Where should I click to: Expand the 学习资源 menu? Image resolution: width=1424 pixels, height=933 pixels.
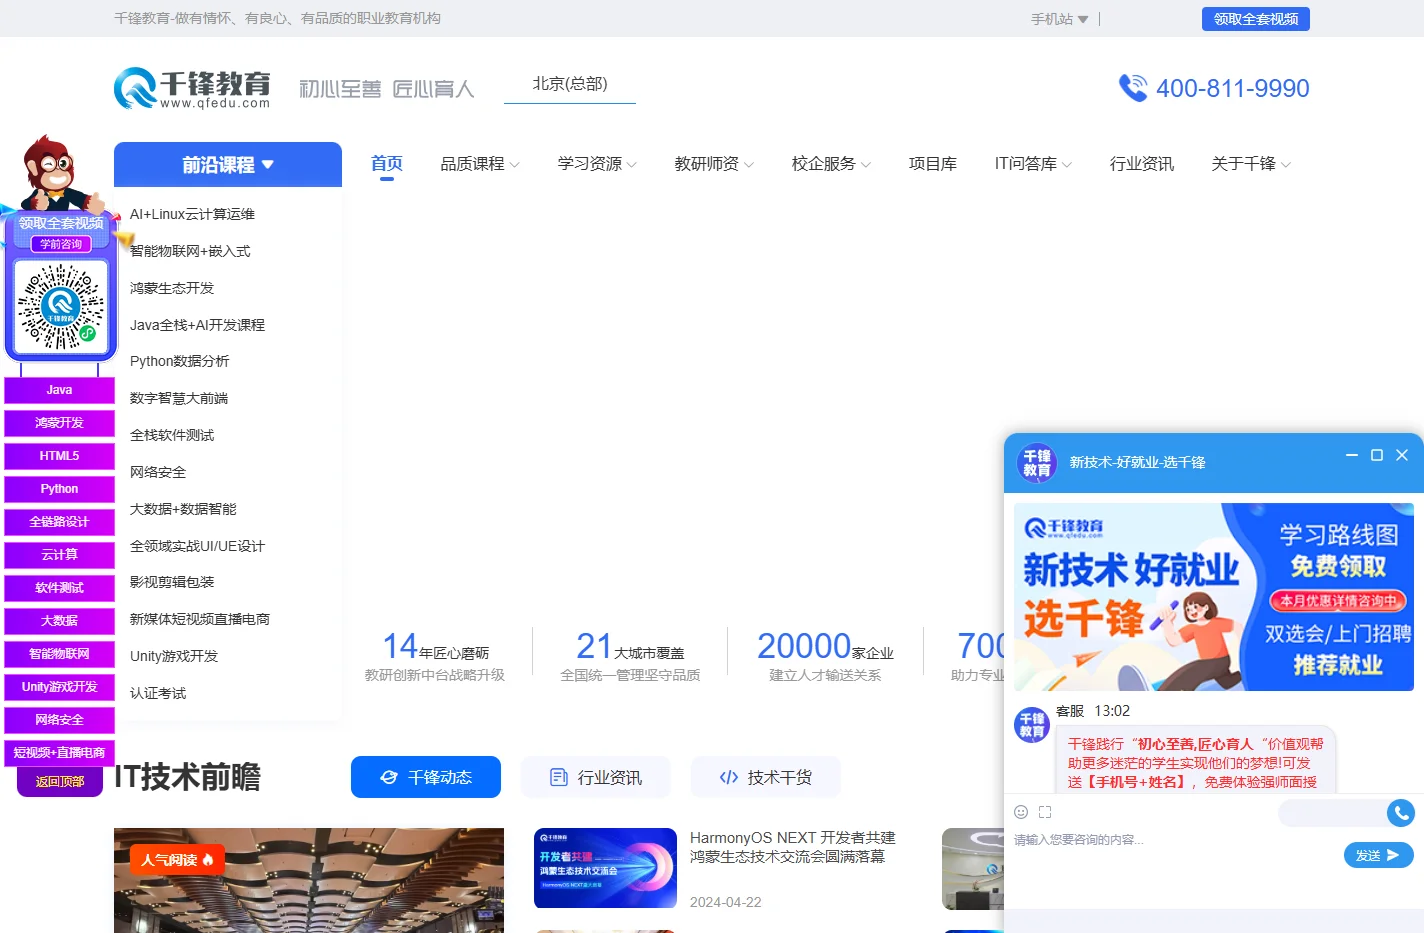(x=597, y=164)
